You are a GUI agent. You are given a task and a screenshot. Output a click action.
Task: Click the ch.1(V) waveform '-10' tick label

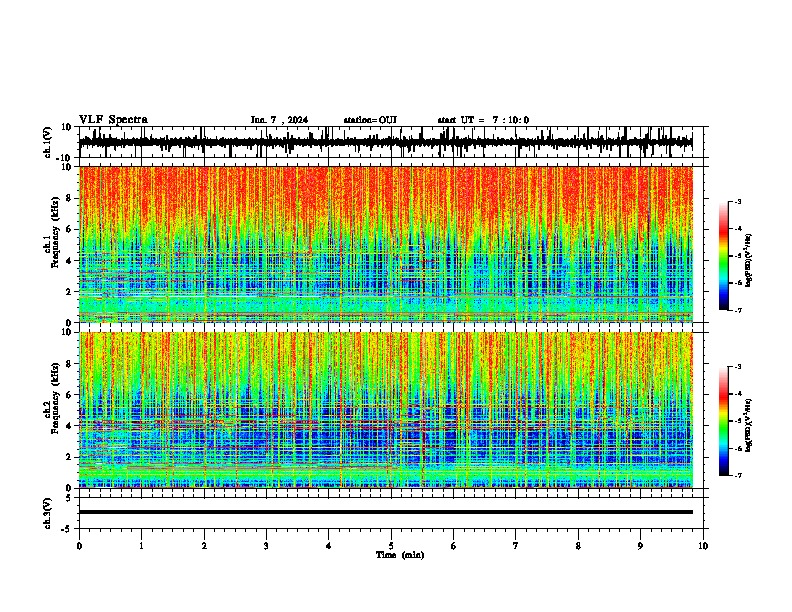point(65,157)
